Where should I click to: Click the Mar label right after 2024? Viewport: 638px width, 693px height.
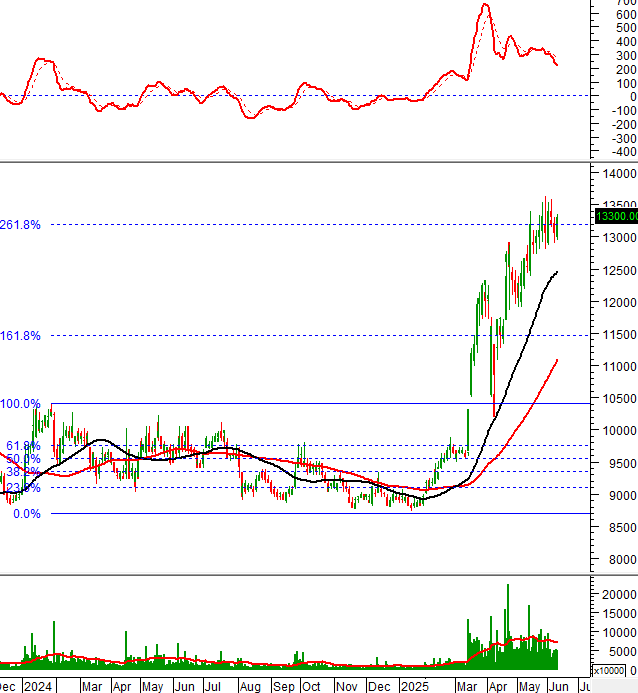(x=92, y=686)
